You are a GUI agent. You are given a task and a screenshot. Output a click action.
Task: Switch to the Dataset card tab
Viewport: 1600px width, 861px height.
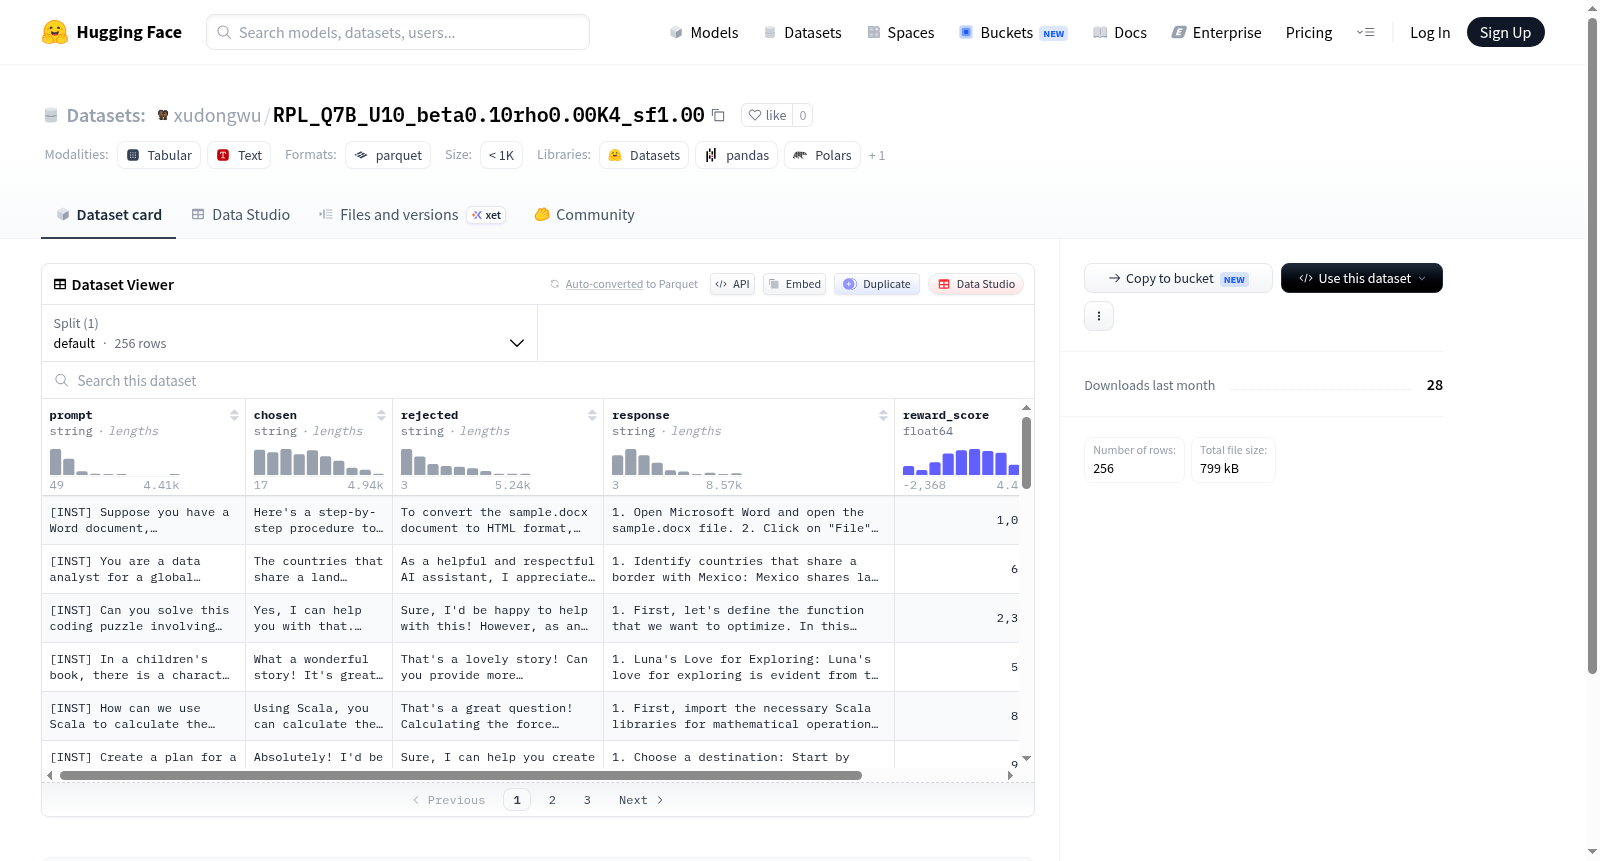coord(108,214)
